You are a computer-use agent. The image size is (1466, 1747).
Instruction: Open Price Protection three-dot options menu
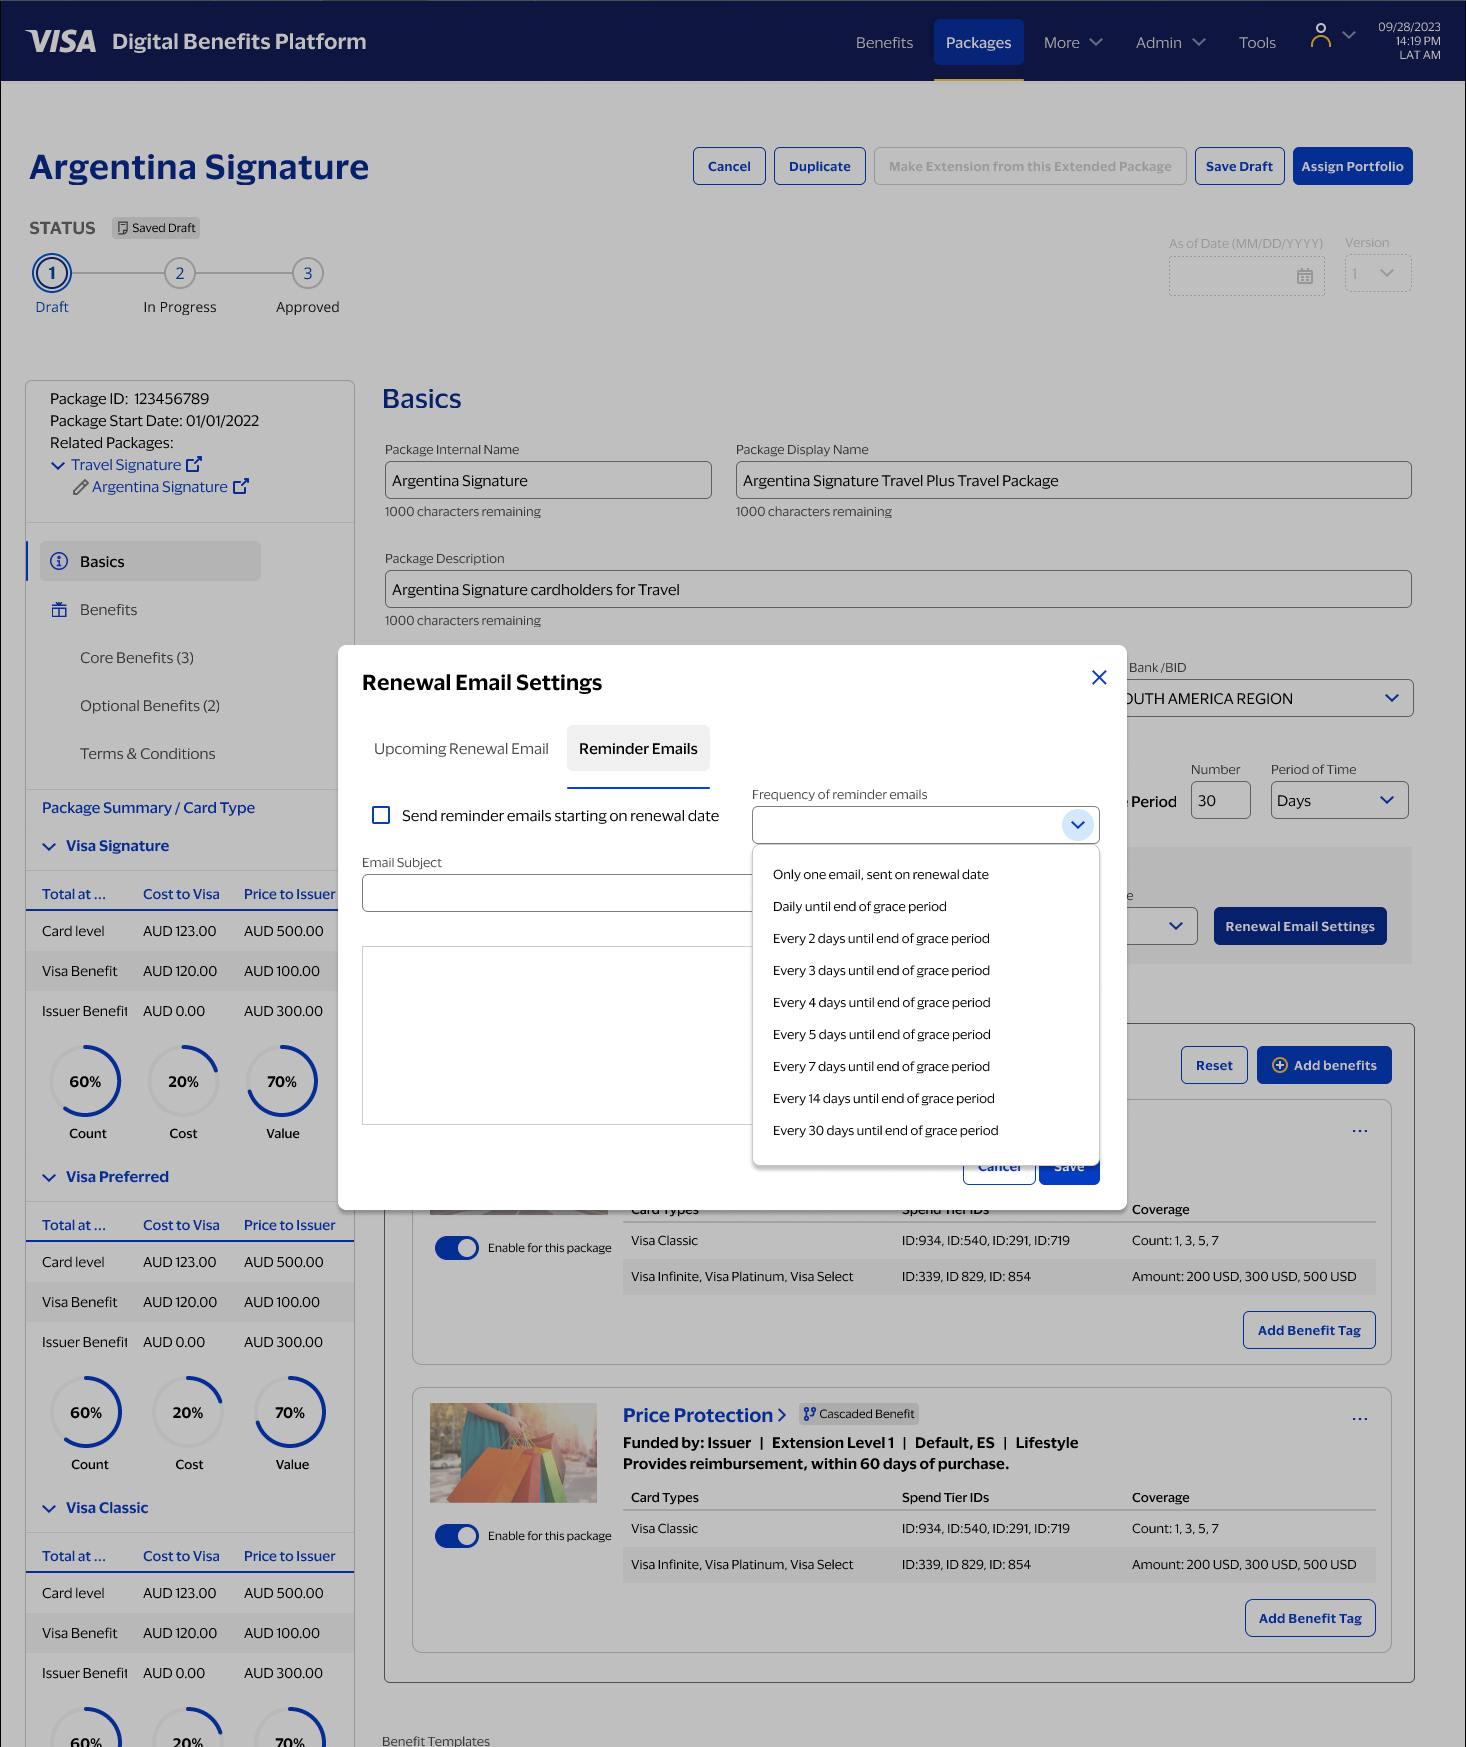point(1359,1419)
